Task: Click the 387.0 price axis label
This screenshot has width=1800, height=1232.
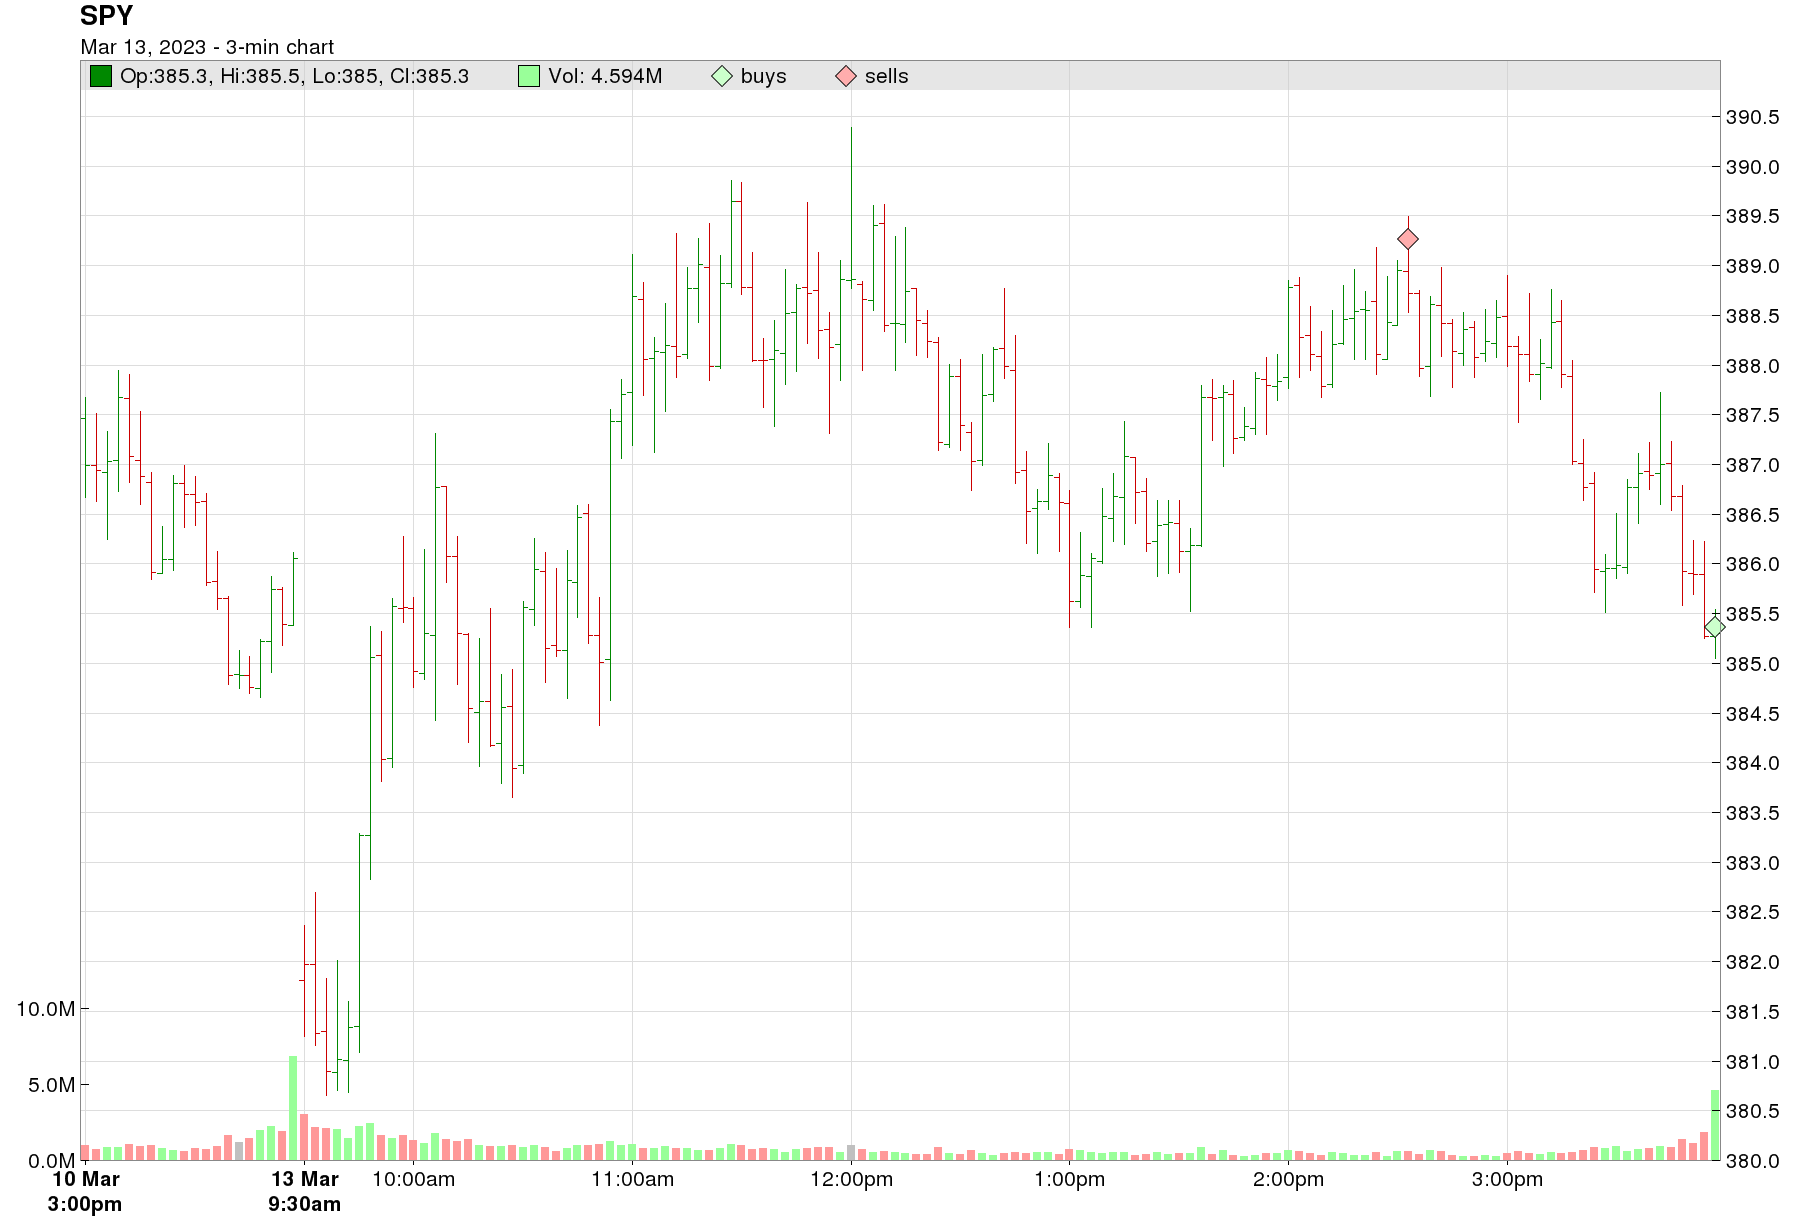Action: 1753,465
